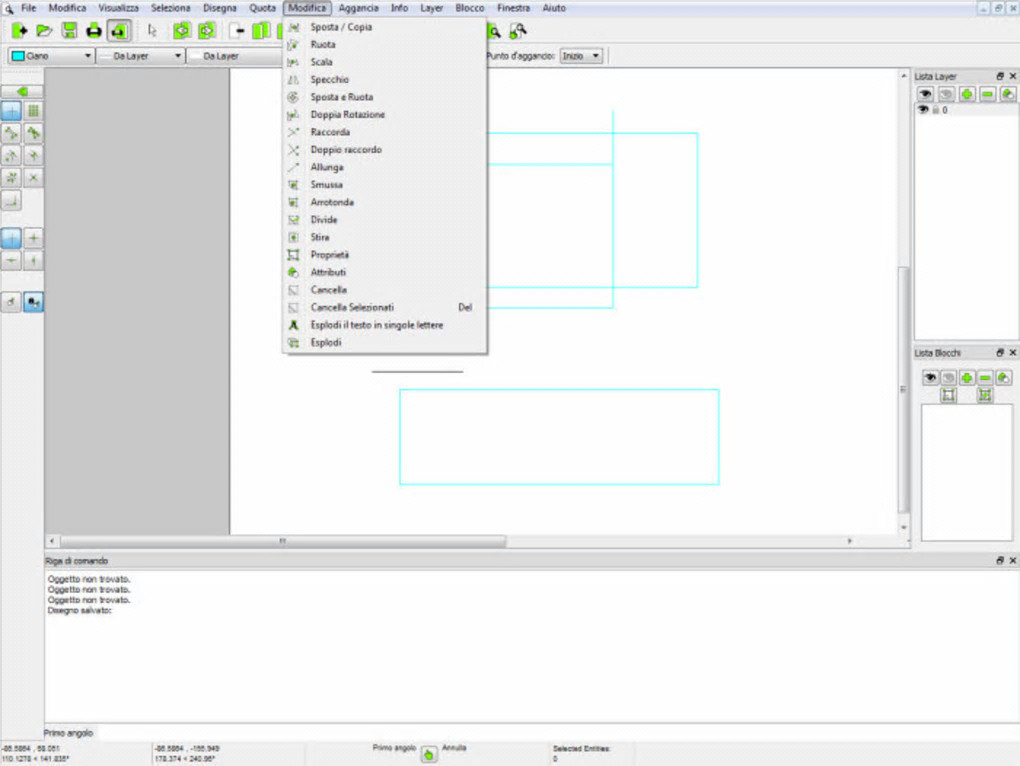Image resolution: width=1020 pixels, height=766 pixels.
Task: Toggle visibility eye of layer 0
Action: [x=922, y=110]
